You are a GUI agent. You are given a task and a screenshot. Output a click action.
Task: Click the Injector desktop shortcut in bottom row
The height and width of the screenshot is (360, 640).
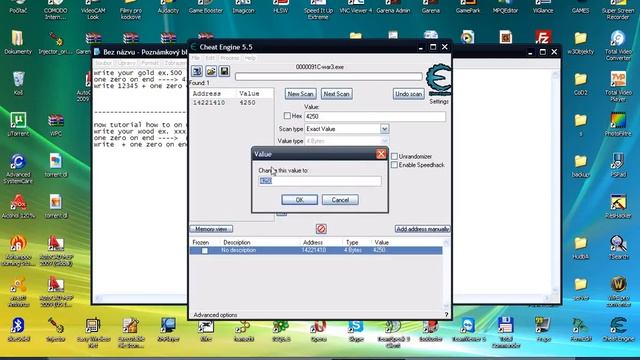(x=56, y=329)
